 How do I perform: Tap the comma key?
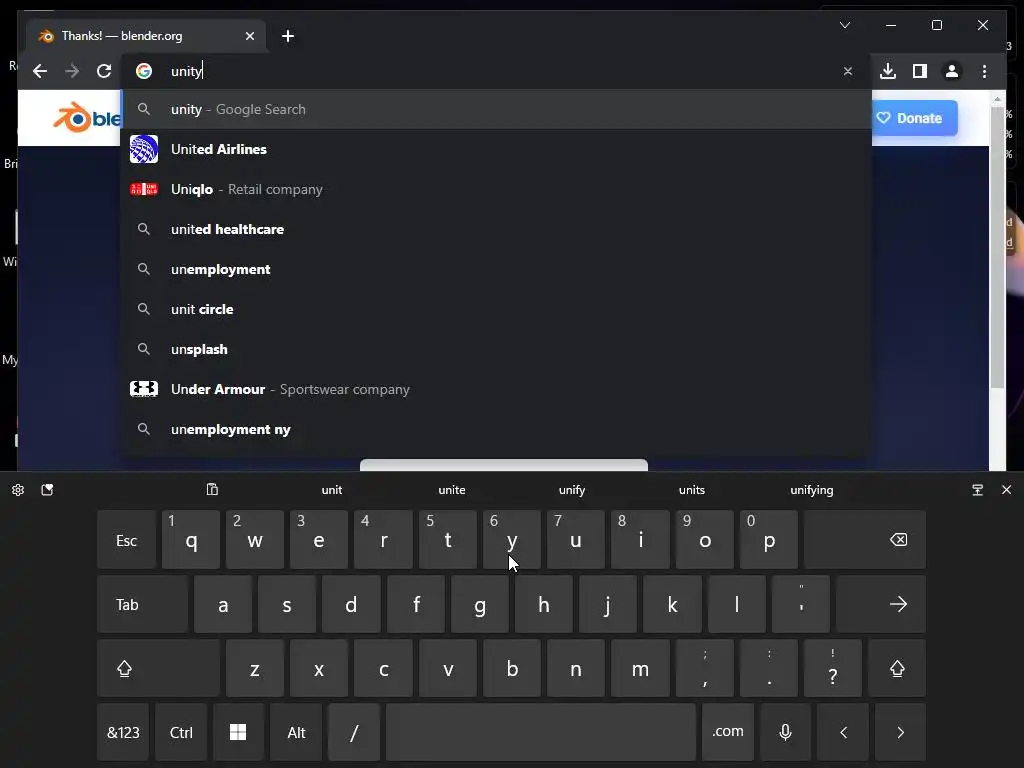pos(705,668)
